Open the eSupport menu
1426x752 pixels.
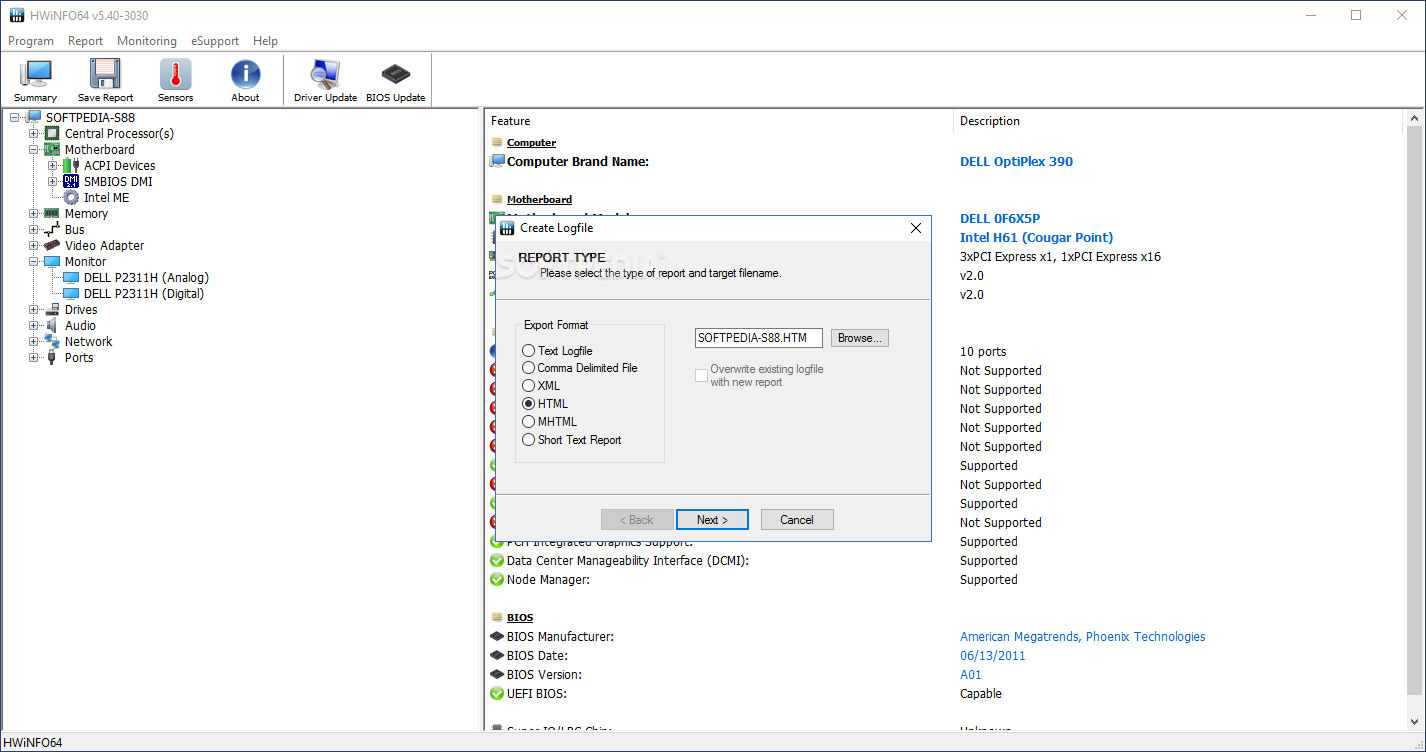click(215, 41)
